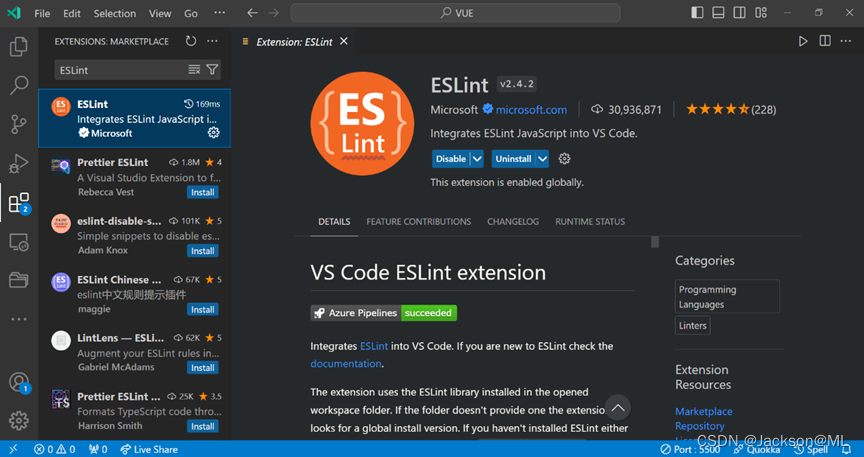Install LintLens by Gabriel McAdams
Viewport: 864px width, 457px height.
pyautogui.click(x=203, y=368)
